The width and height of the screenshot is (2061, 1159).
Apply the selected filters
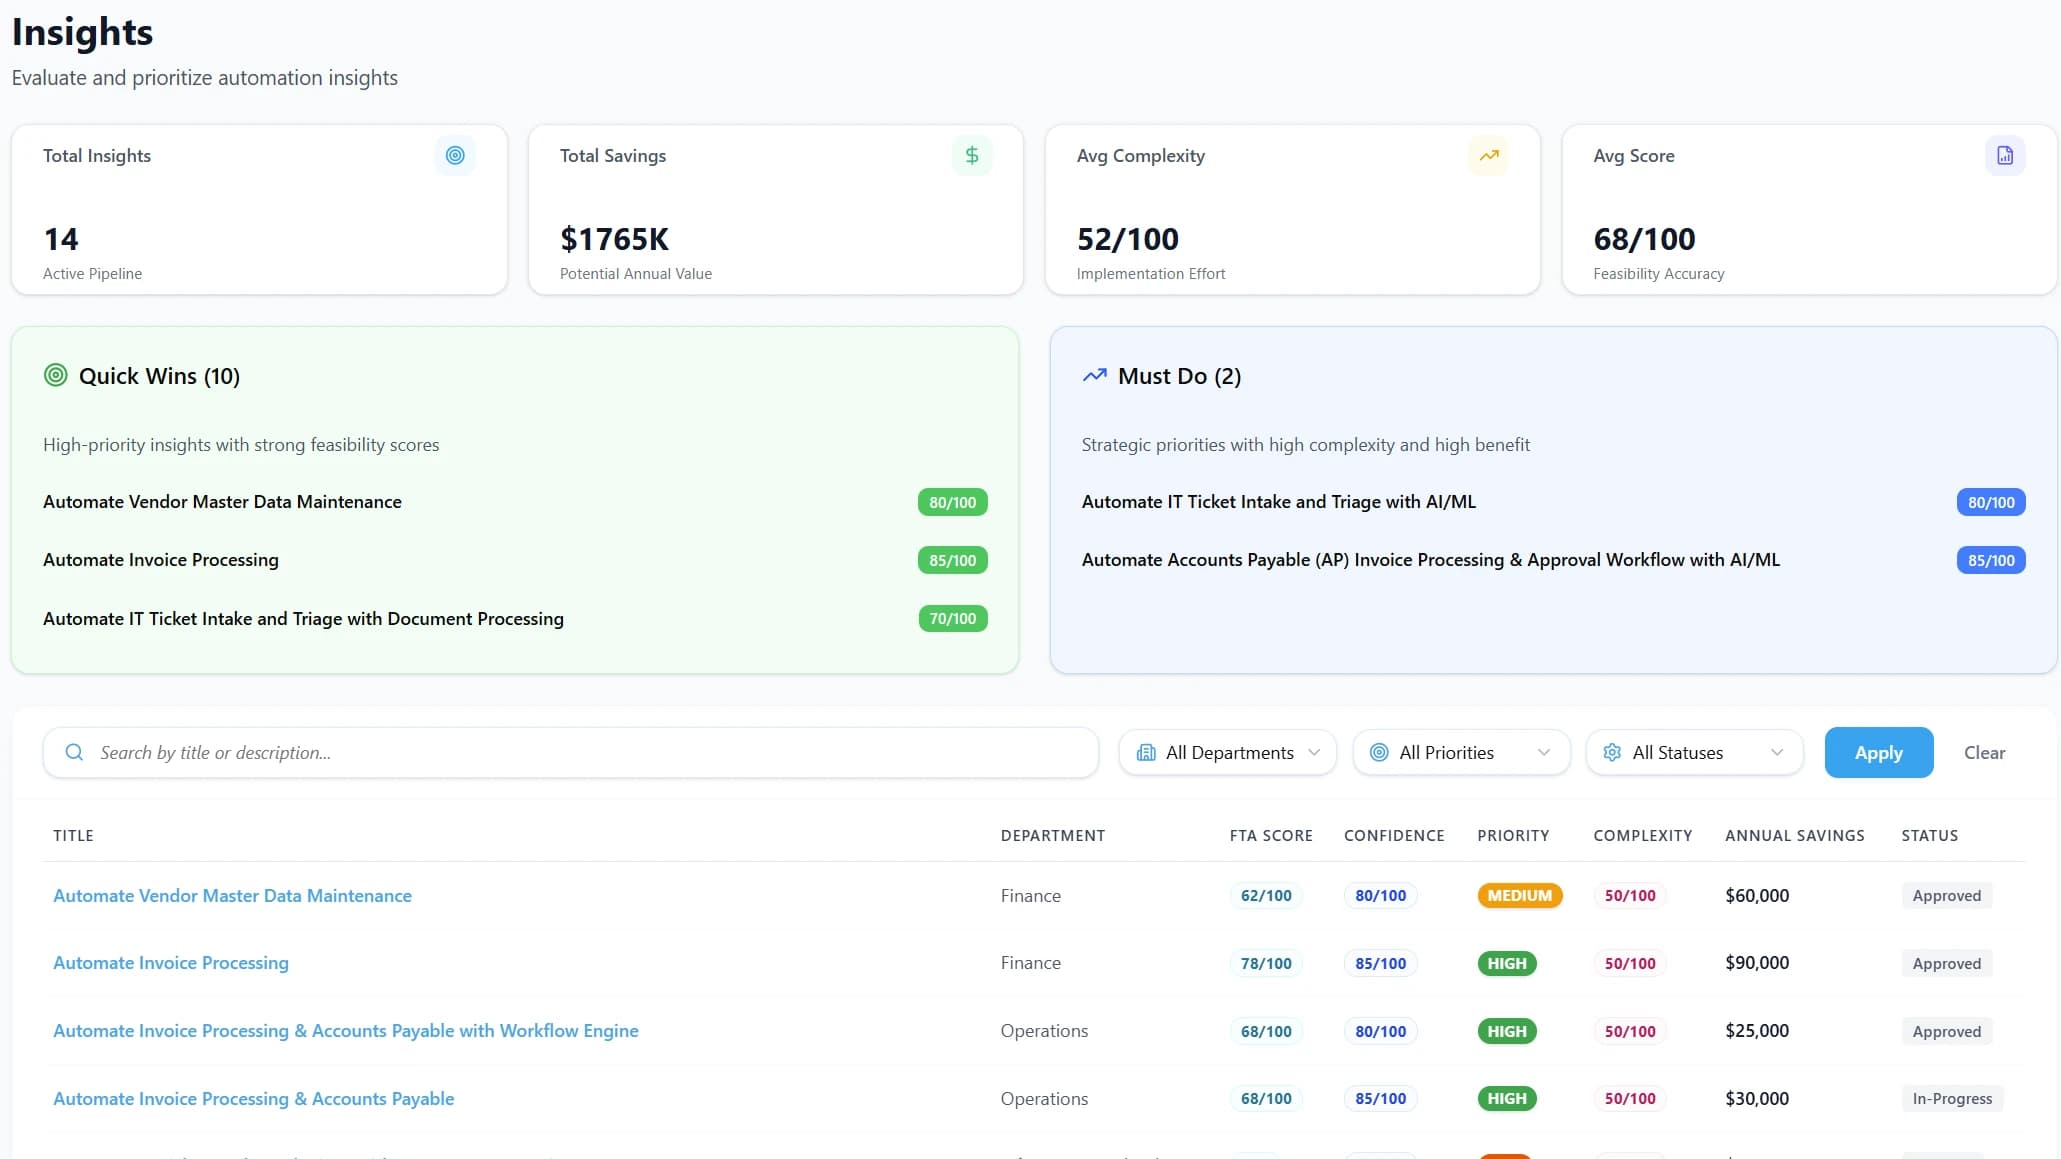pyautogui.click(x=1878, y=752)
